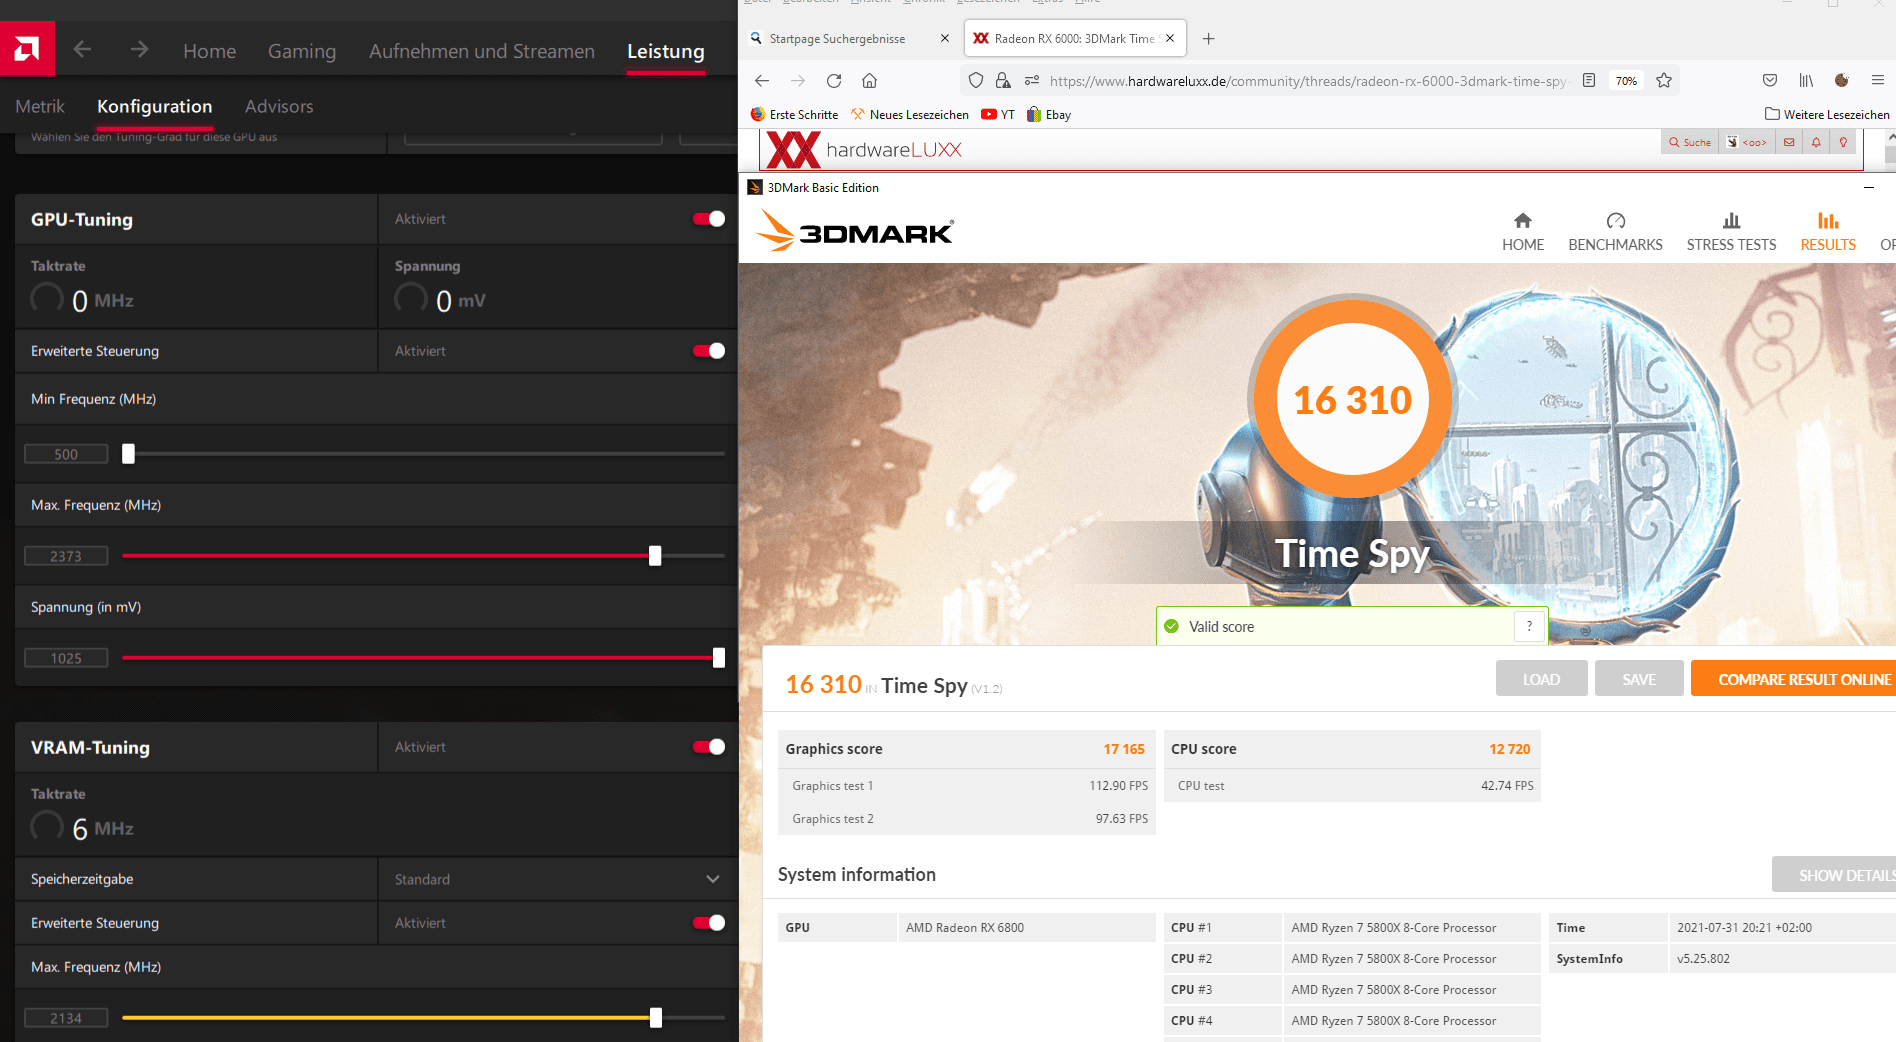The height and width of the screenshot is (1042, 1896).
Task: Open the YT bookmark
Action: 998,115
